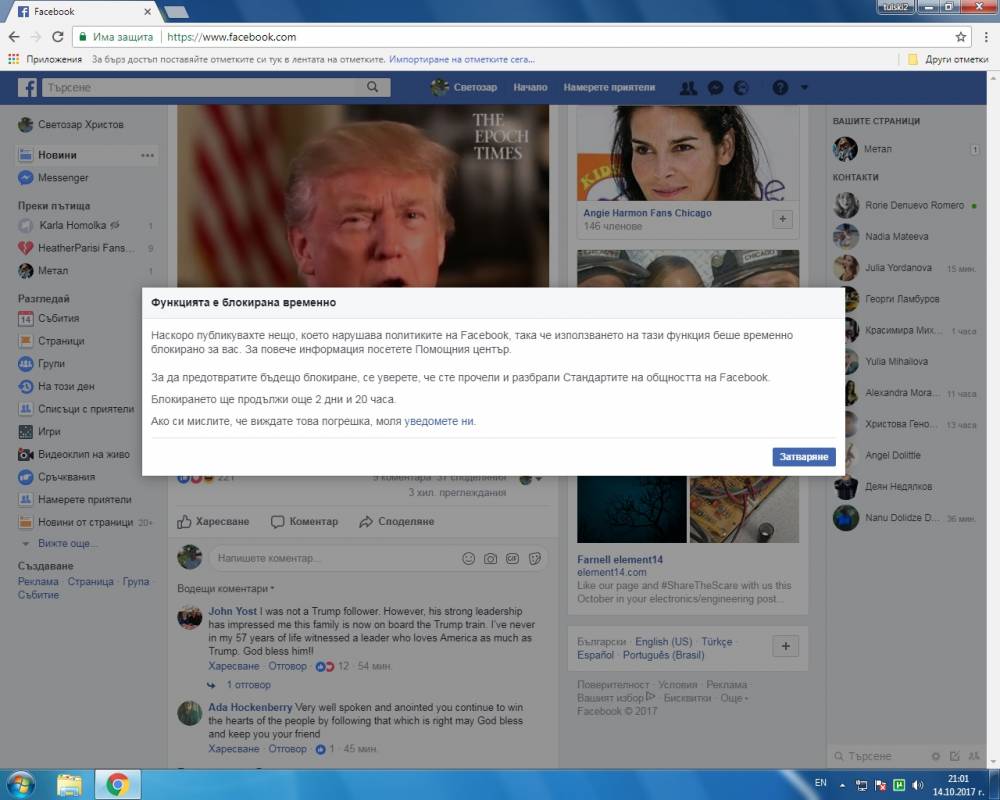Expand the account dropdown arrow in the top bar
Screen dimensions: 1000x800
click(804, 87)
